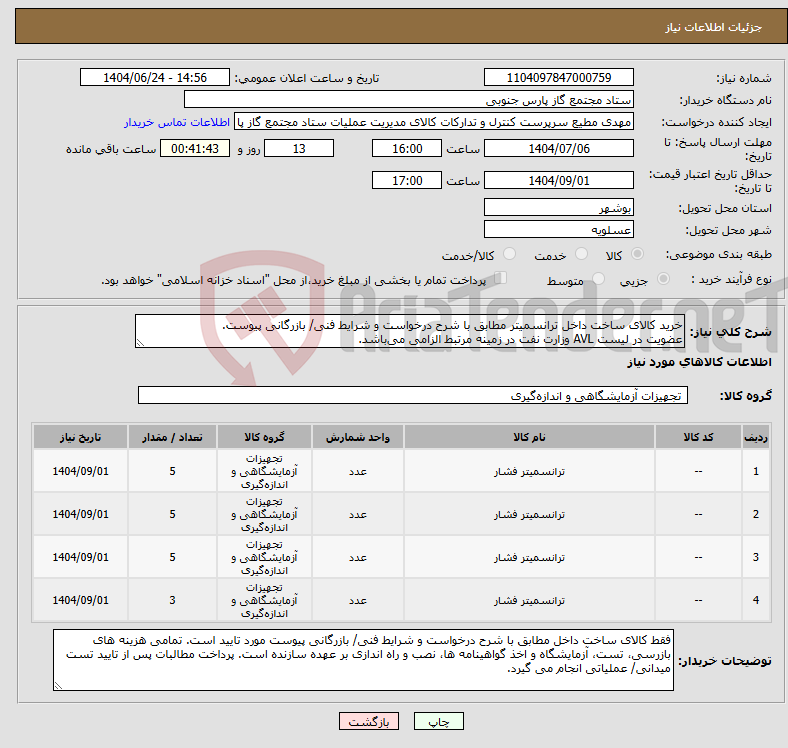Click the buyer name field ستاد مجتمع گاز پارس جنوبی
This screenshot has width=788, height=748.
coord(409,100)
